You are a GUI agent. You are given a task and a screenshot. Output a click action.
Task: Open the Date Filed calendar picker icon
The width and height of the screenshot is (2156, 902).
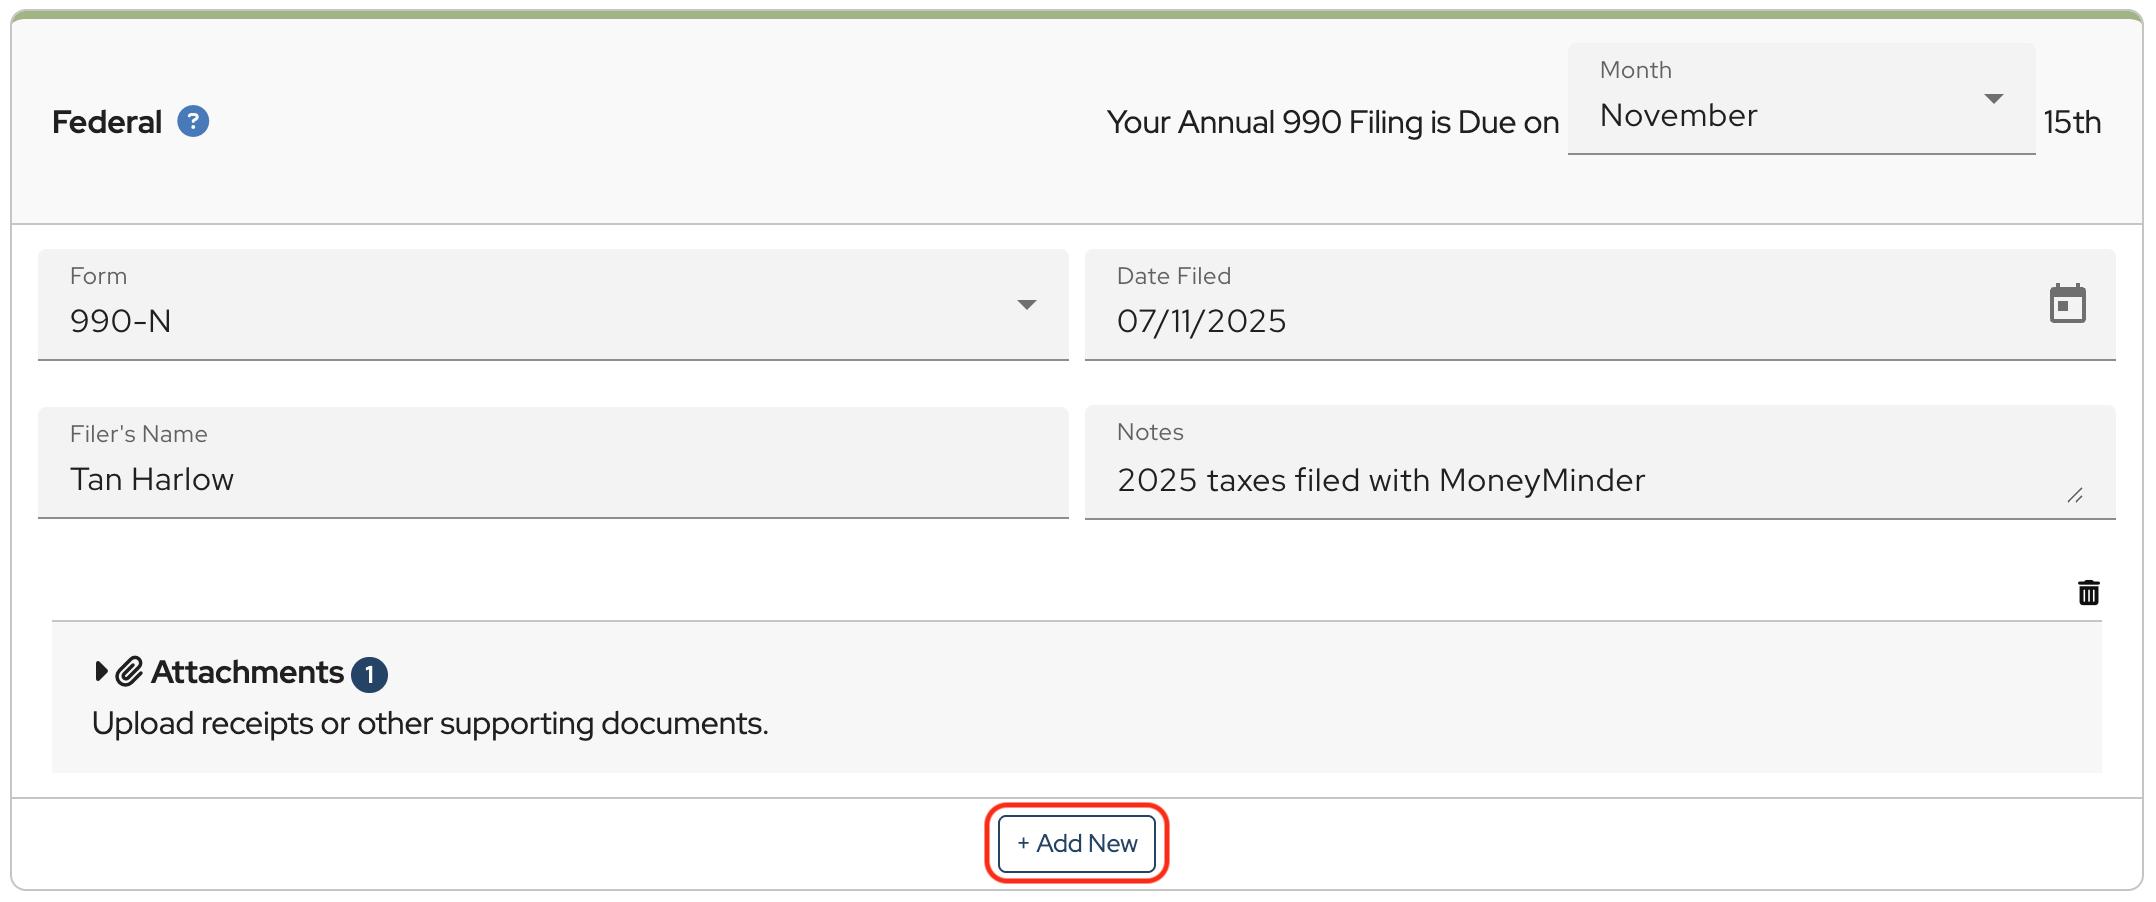click(x=2067, y=304)
